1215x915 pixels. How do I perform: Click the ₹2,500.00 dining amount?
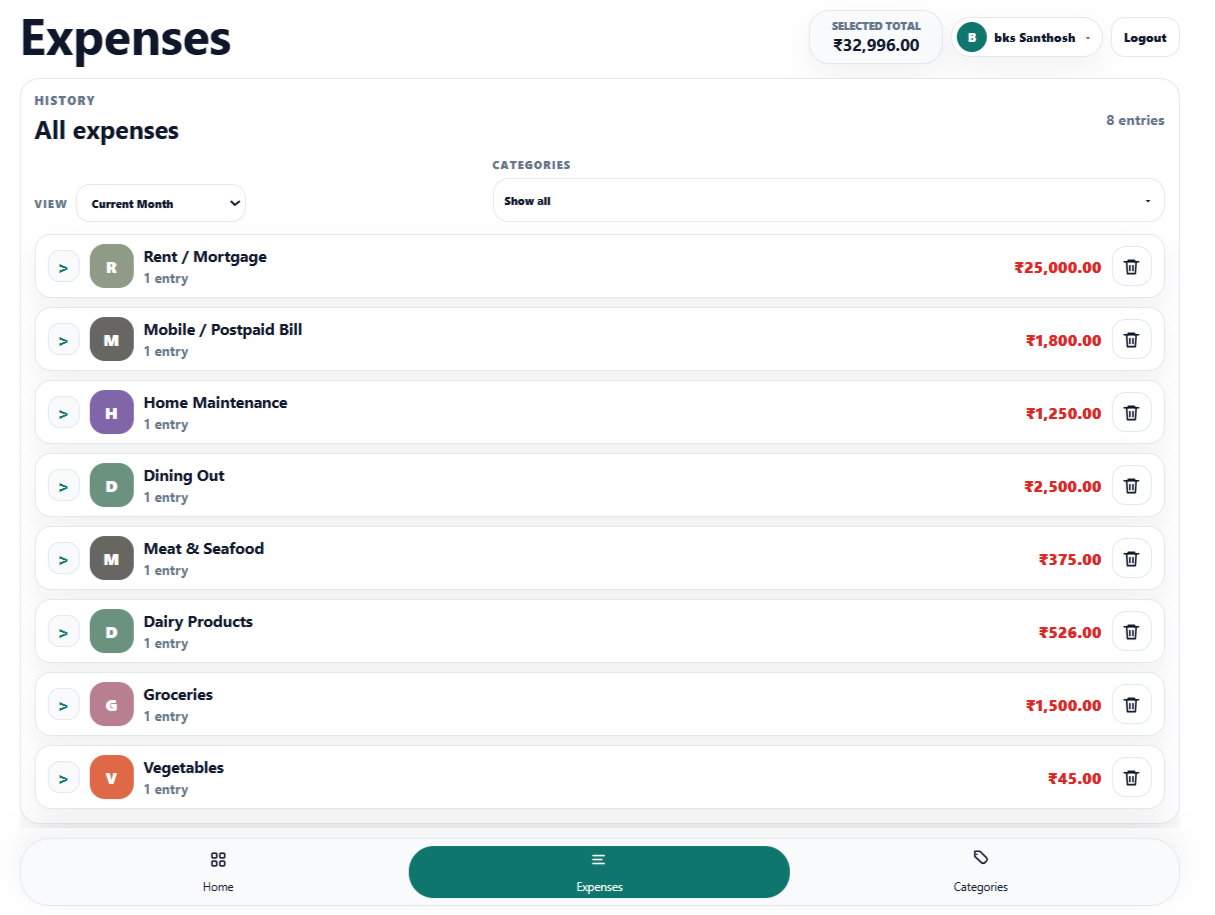point(1063,487)
